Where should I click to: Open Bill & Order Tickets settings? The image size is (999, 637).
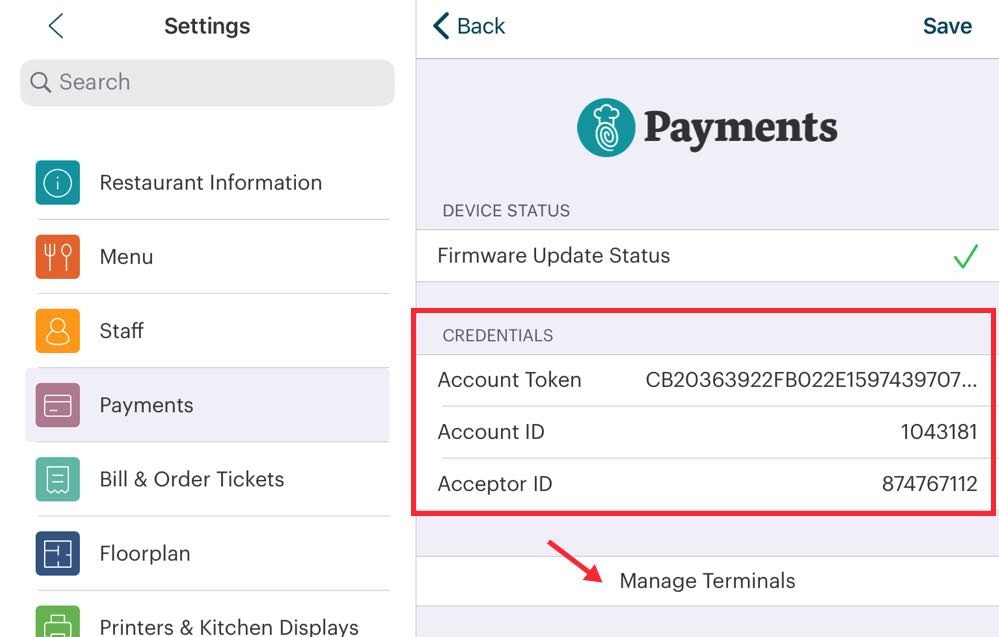coord(192,479)
